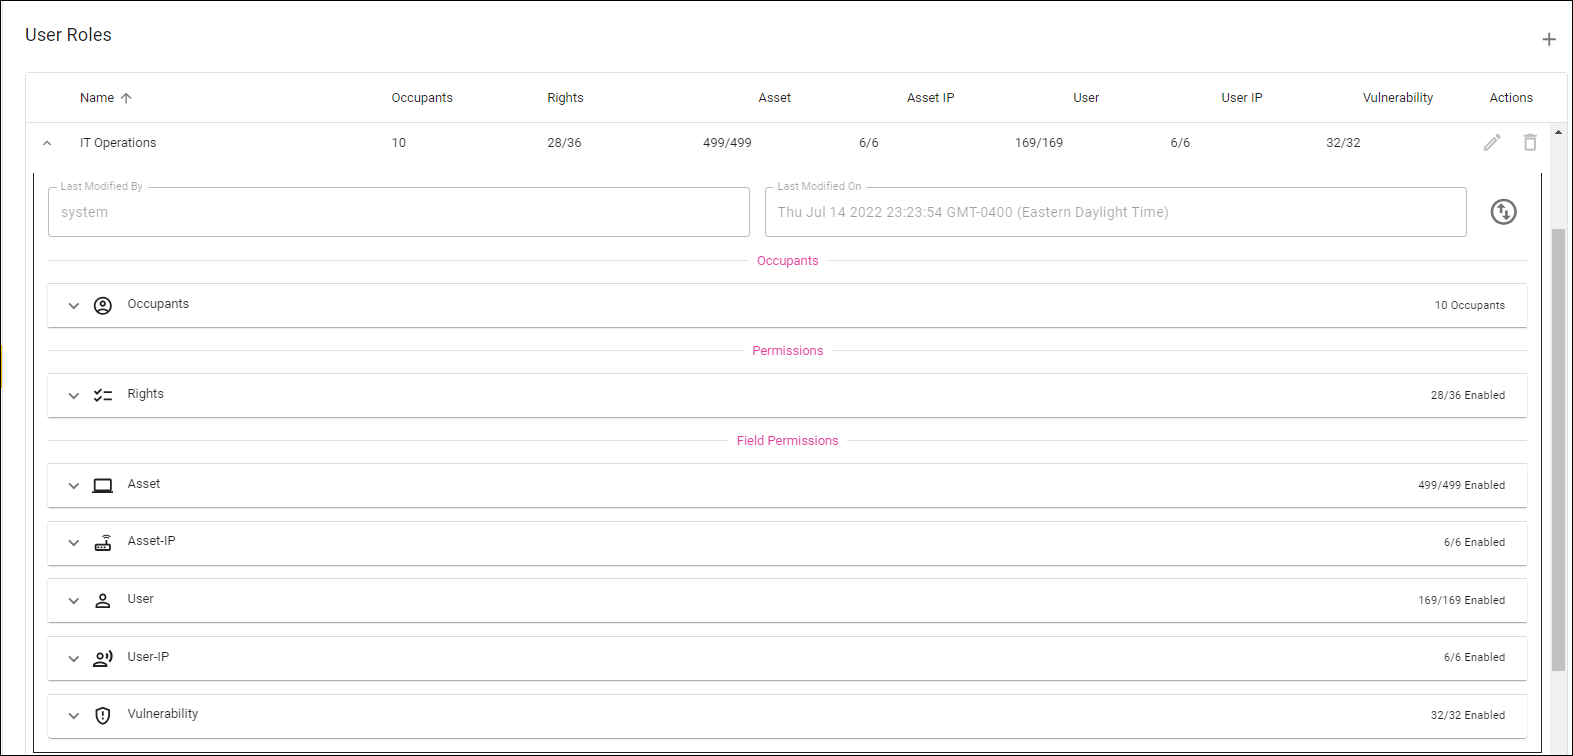
Task: Click the 28/36 Enabled label
Action: (1468, 396)
